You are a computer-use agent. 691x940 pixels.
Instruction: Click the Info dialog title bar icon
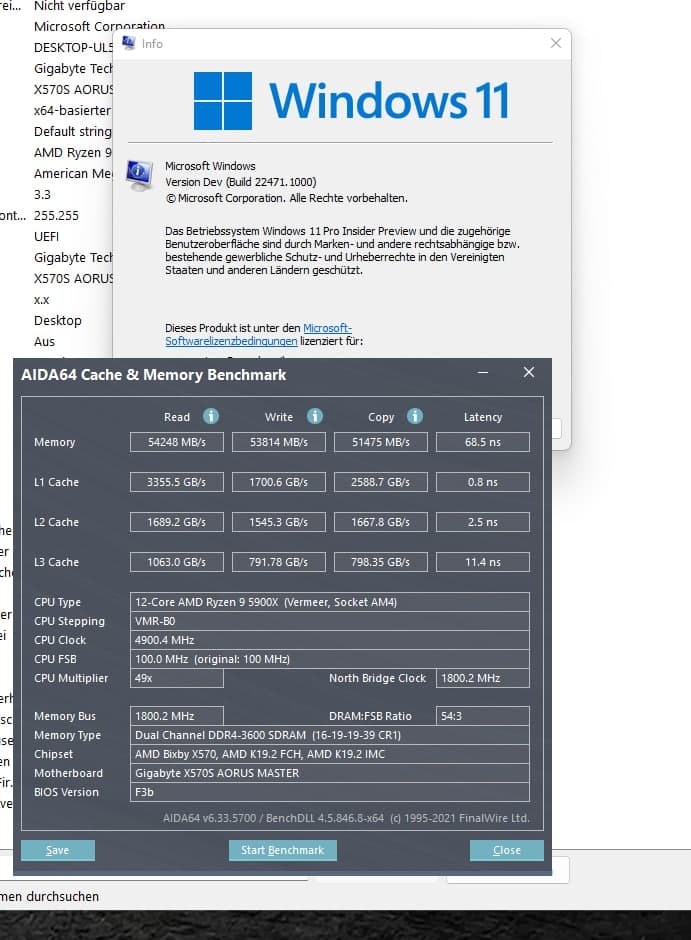(x=128, y=43)
